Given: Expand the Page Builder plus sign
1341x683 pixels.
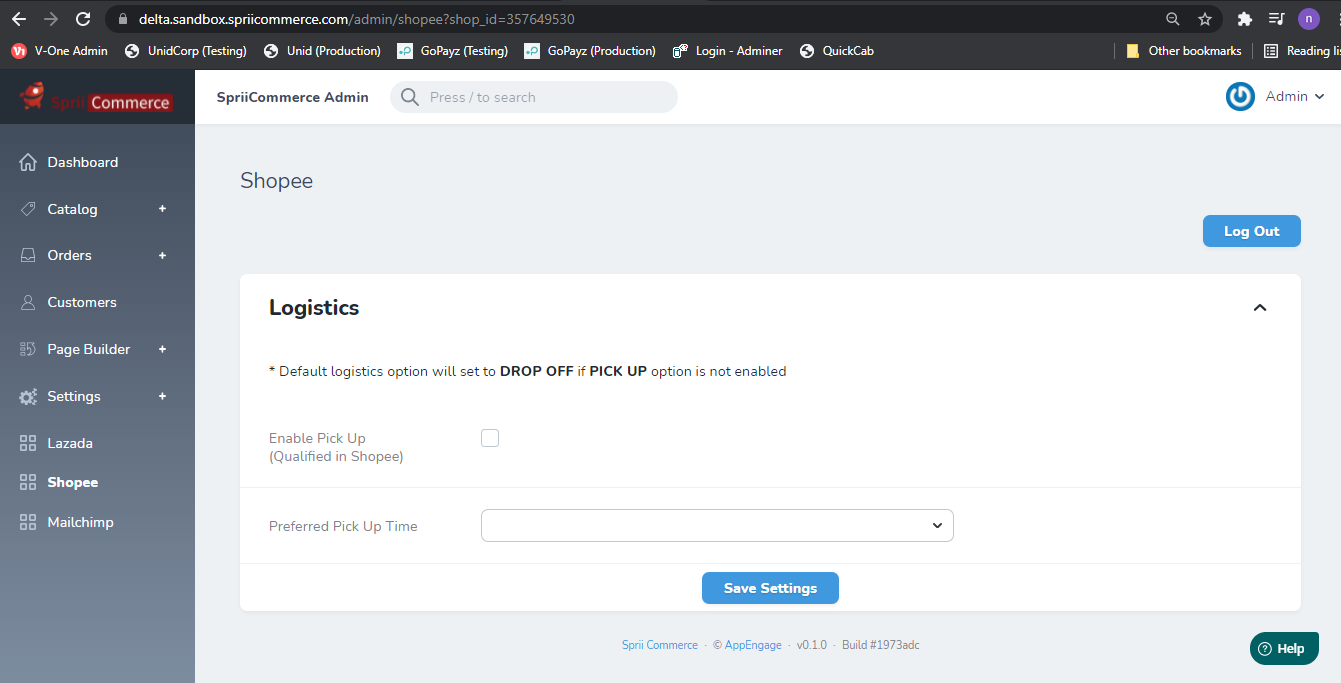Looking at the screenshot, I should click(x=162, y=349).
